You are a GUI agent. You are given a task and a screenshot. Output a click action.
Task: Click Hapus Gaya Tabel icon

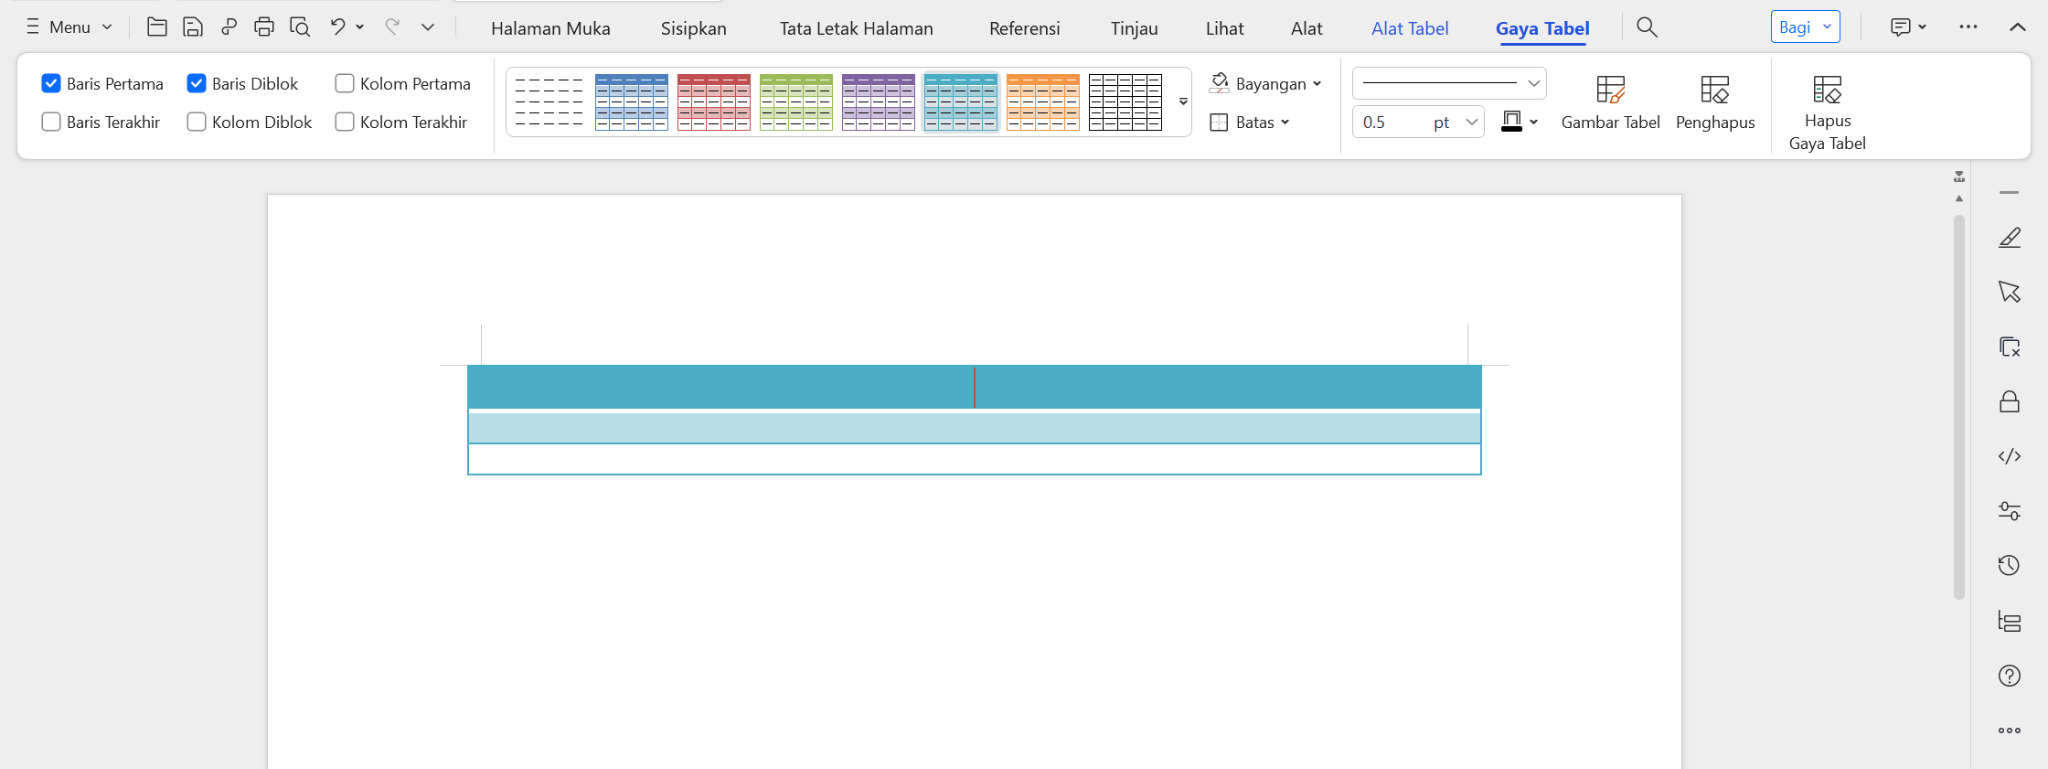1827,90
